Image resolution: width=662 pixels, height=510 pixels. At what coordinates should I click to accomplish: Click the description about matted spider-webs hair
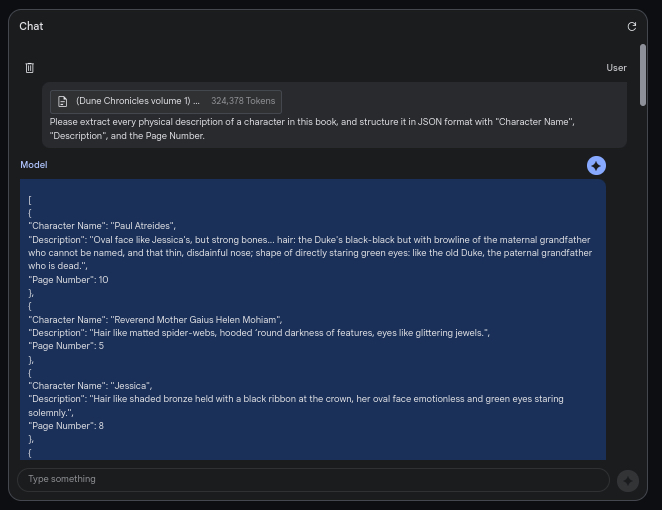tap(259, 333)
